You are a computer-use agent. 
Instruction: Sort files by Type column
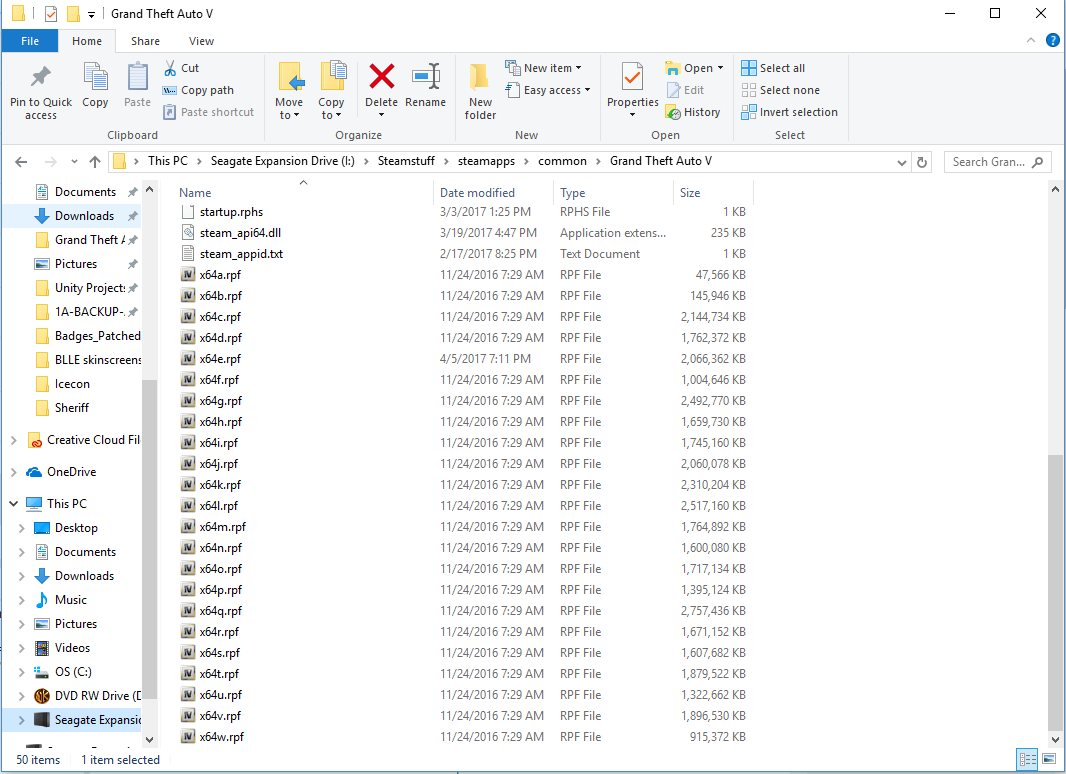pyautogui.click(x=572, y=193)
